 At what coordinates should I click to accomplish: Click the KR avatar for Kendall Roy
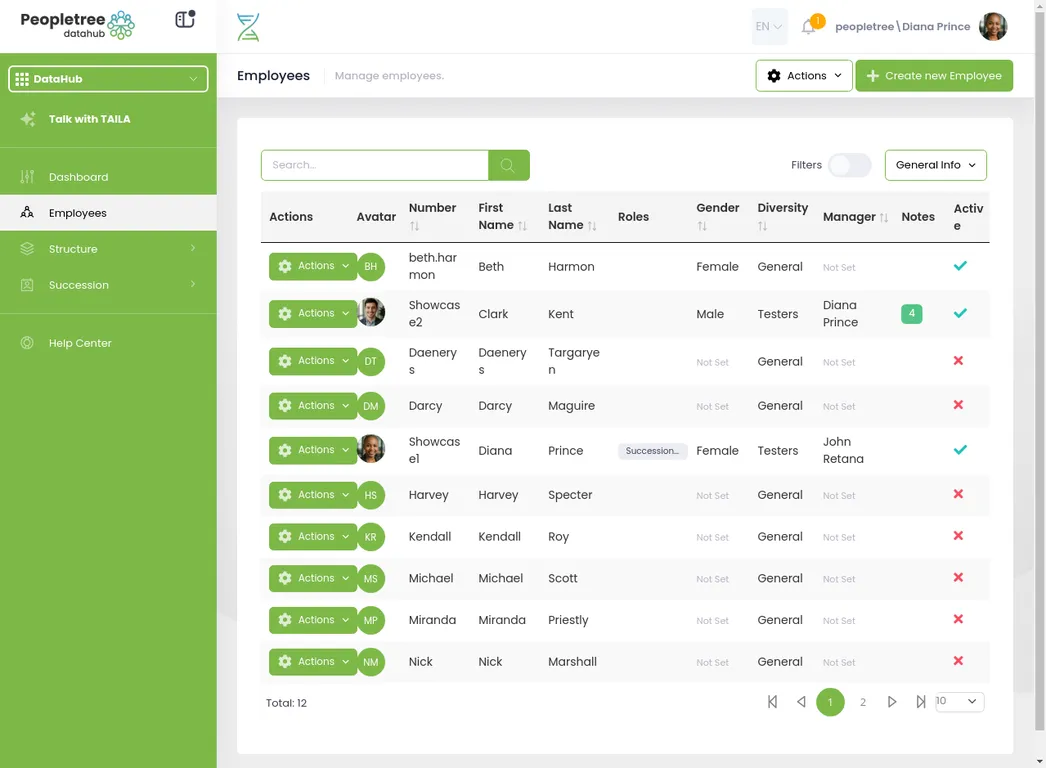(371, 537)
